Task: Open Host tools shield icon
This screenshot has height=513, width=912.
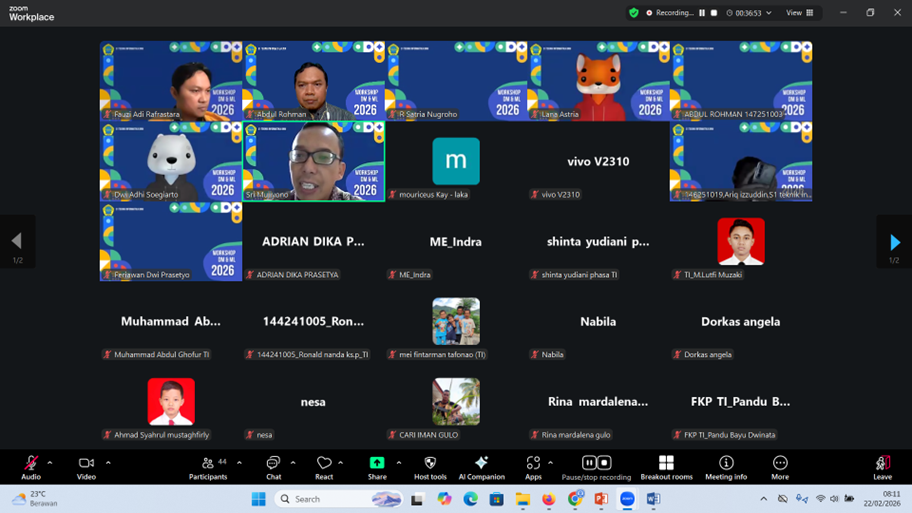Action: [x=430, y=465]
